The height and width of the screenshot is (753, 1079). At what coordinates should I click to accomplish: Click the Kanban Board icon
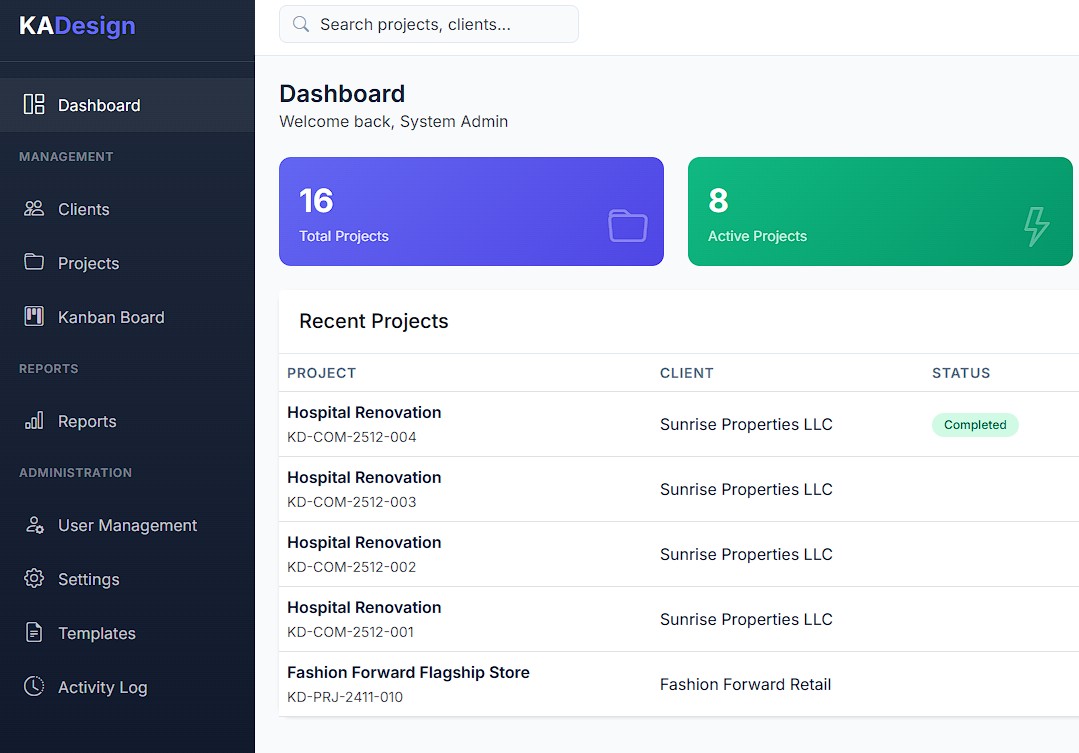tap(34, 317)
